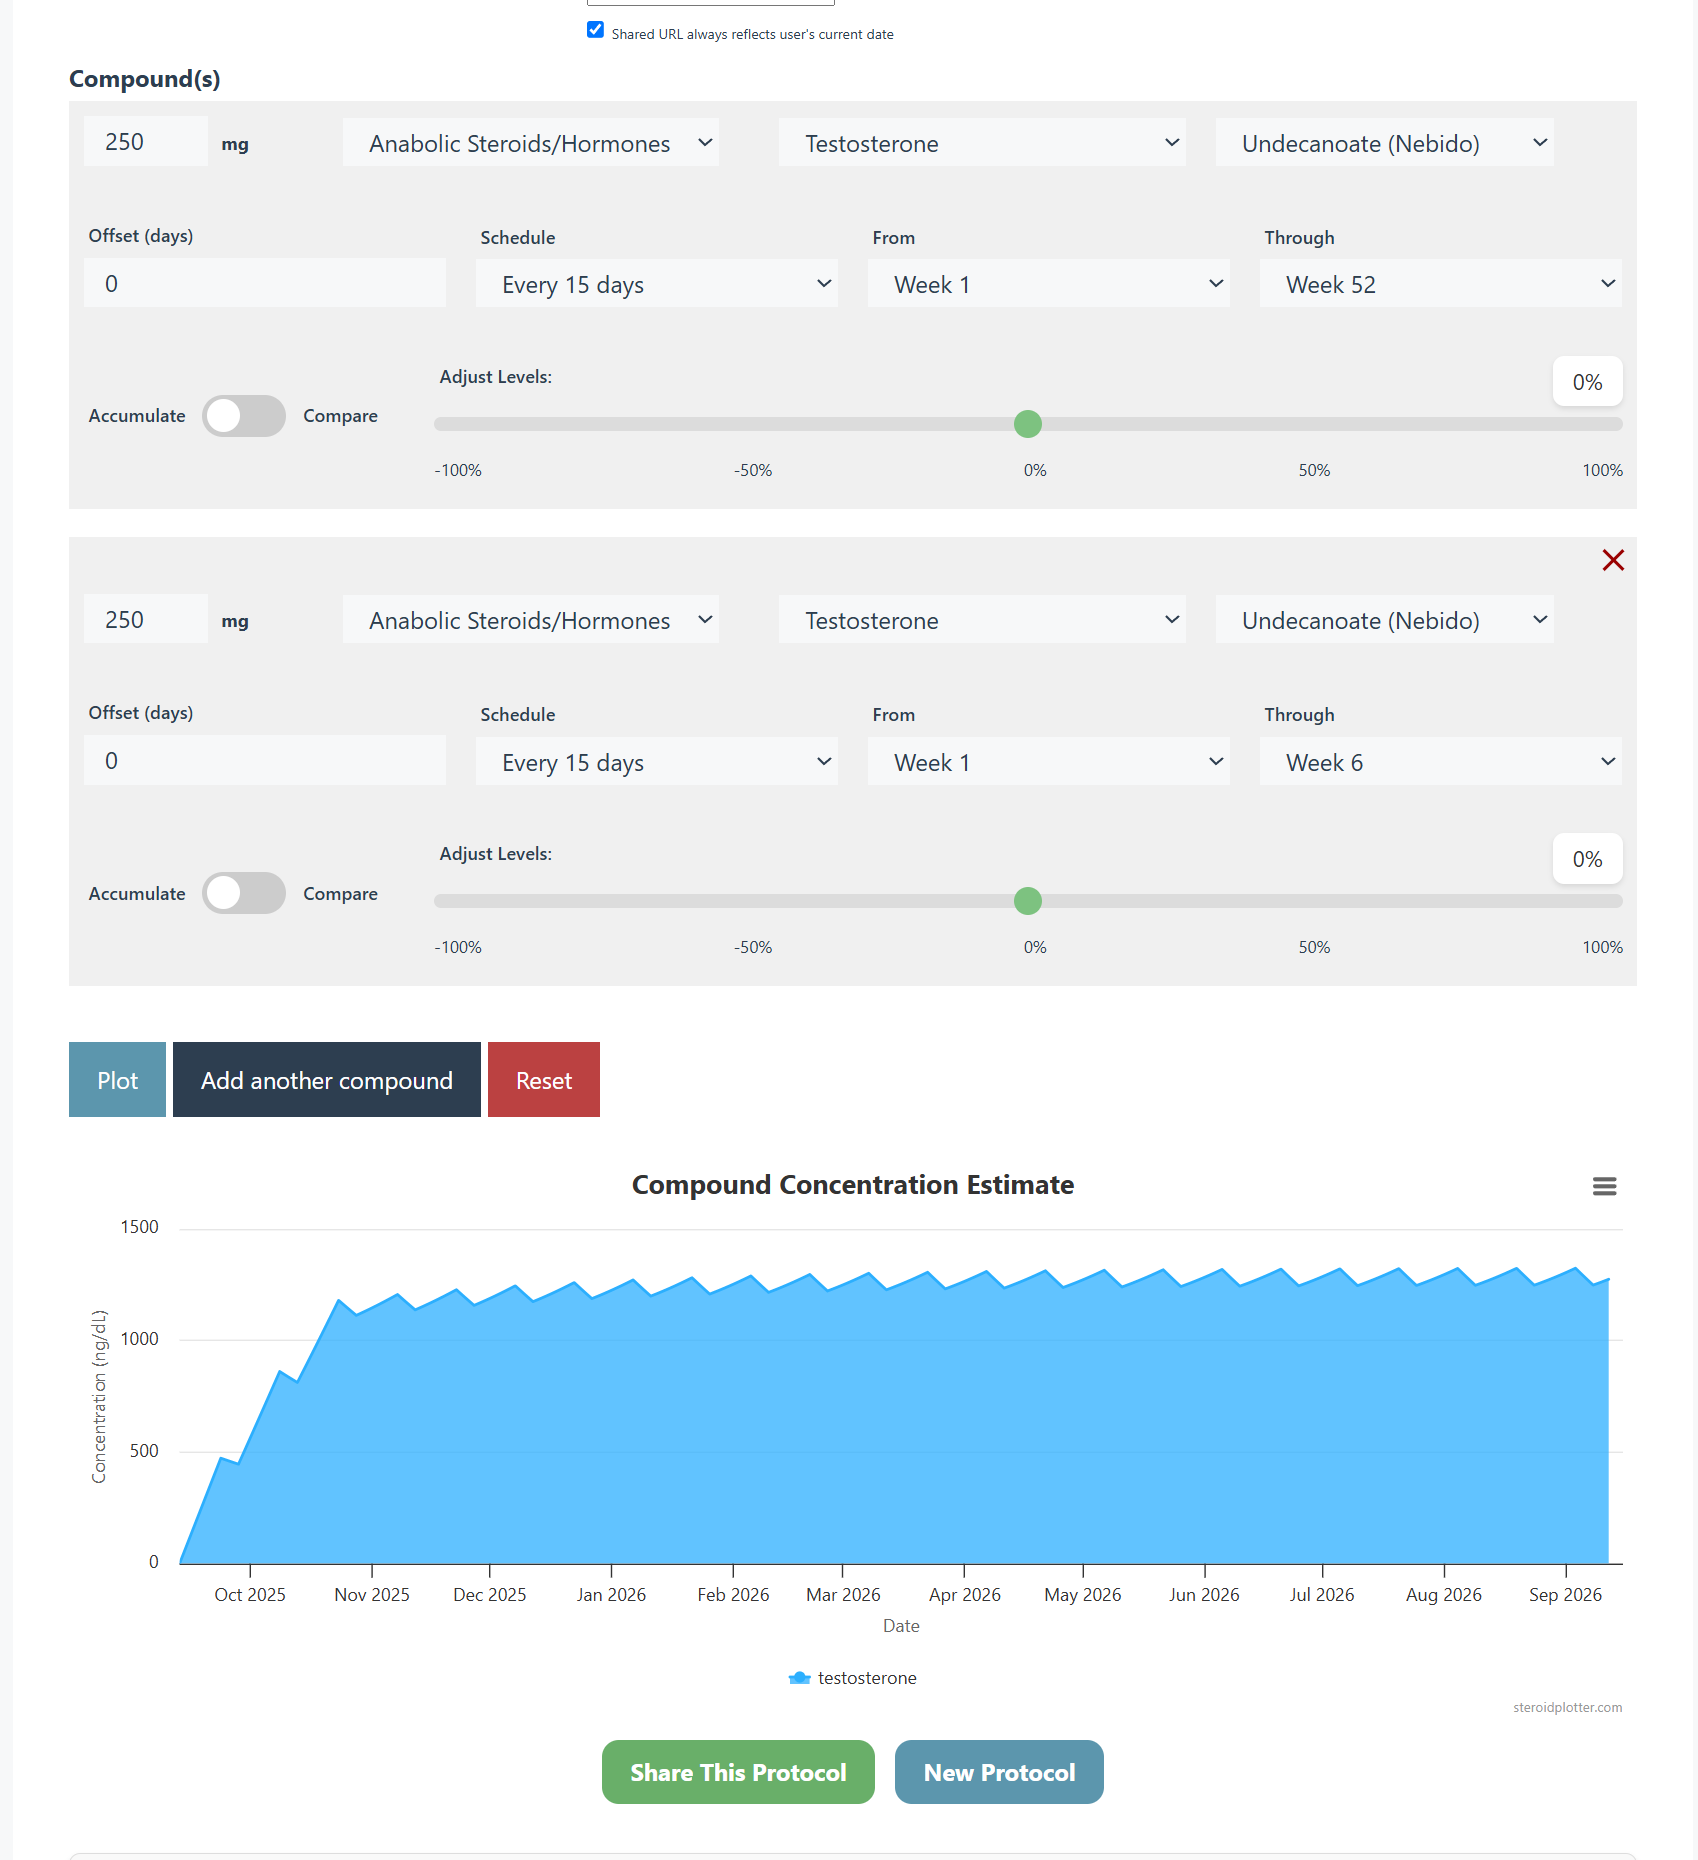Screen dimensions: 1698x1860
Task: Click first compound Adjust Levels slider handle
Action: (1028, 424)
